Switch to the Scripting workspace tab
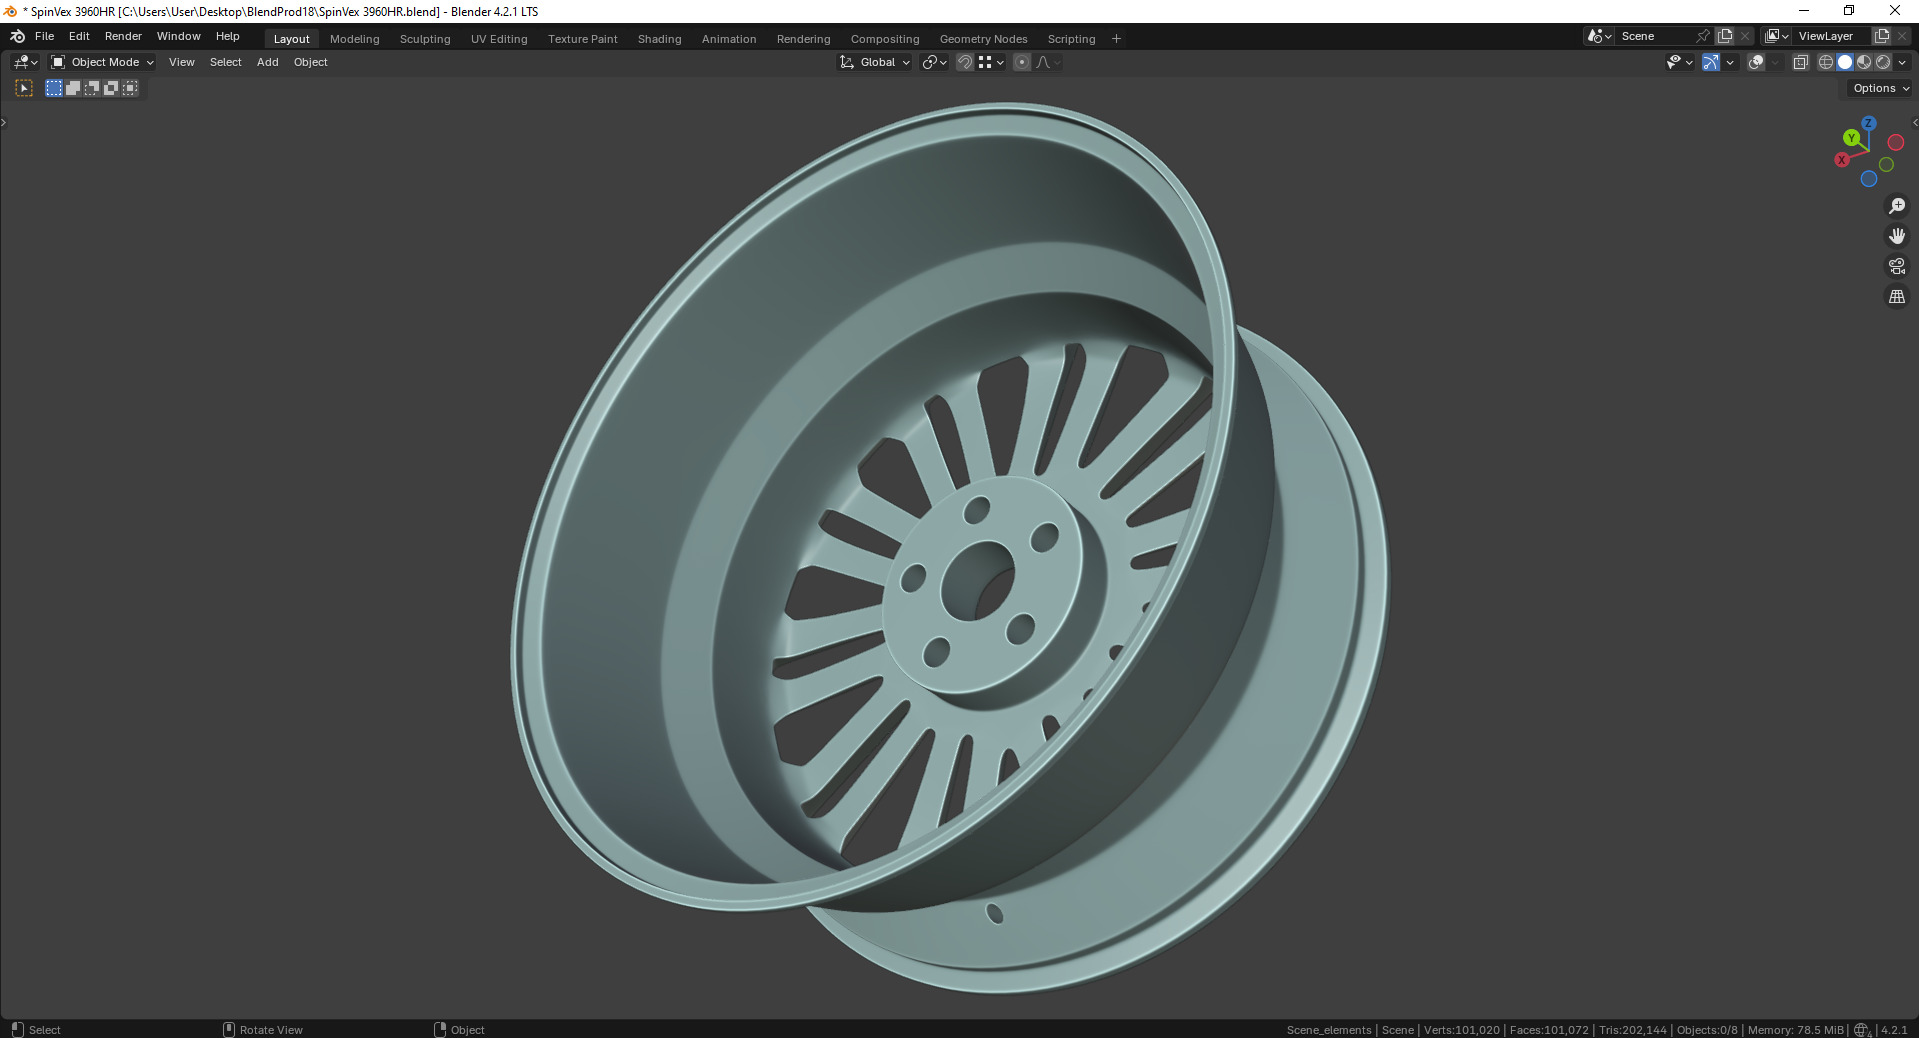Screen dimensions: 1919x1038 click(1072, 39)
